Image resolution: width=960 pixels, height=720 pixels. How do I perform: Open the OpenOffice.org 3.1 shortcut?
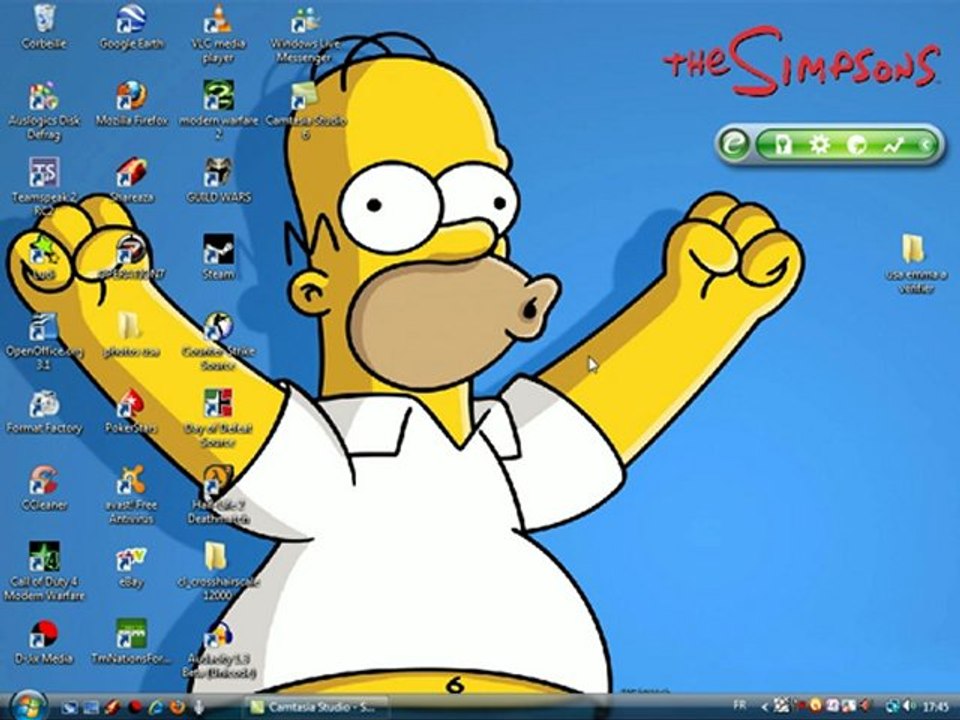[x=43, y=342]
